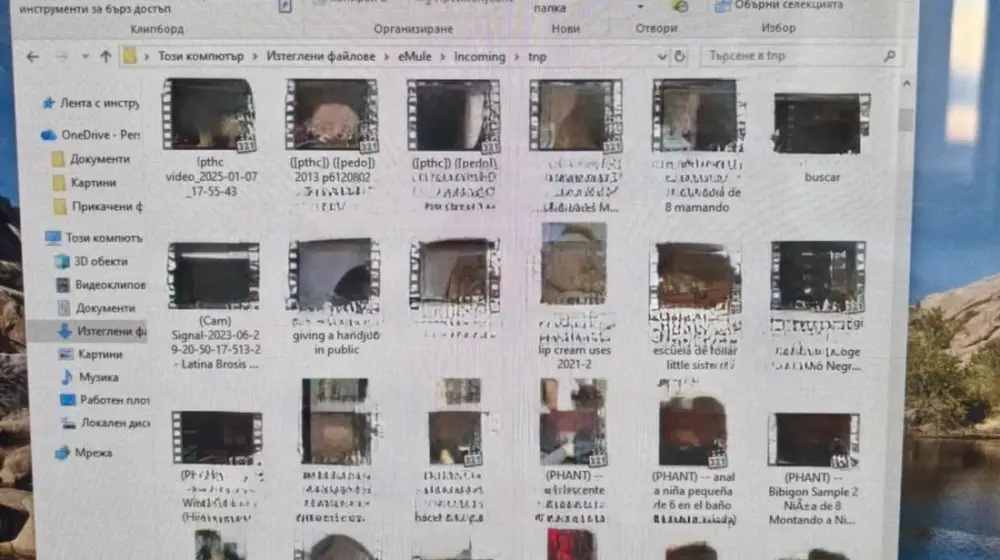Screen dimensions: 1000x560
Task: Click the magnifier search icon
Action: click(890, 56)
